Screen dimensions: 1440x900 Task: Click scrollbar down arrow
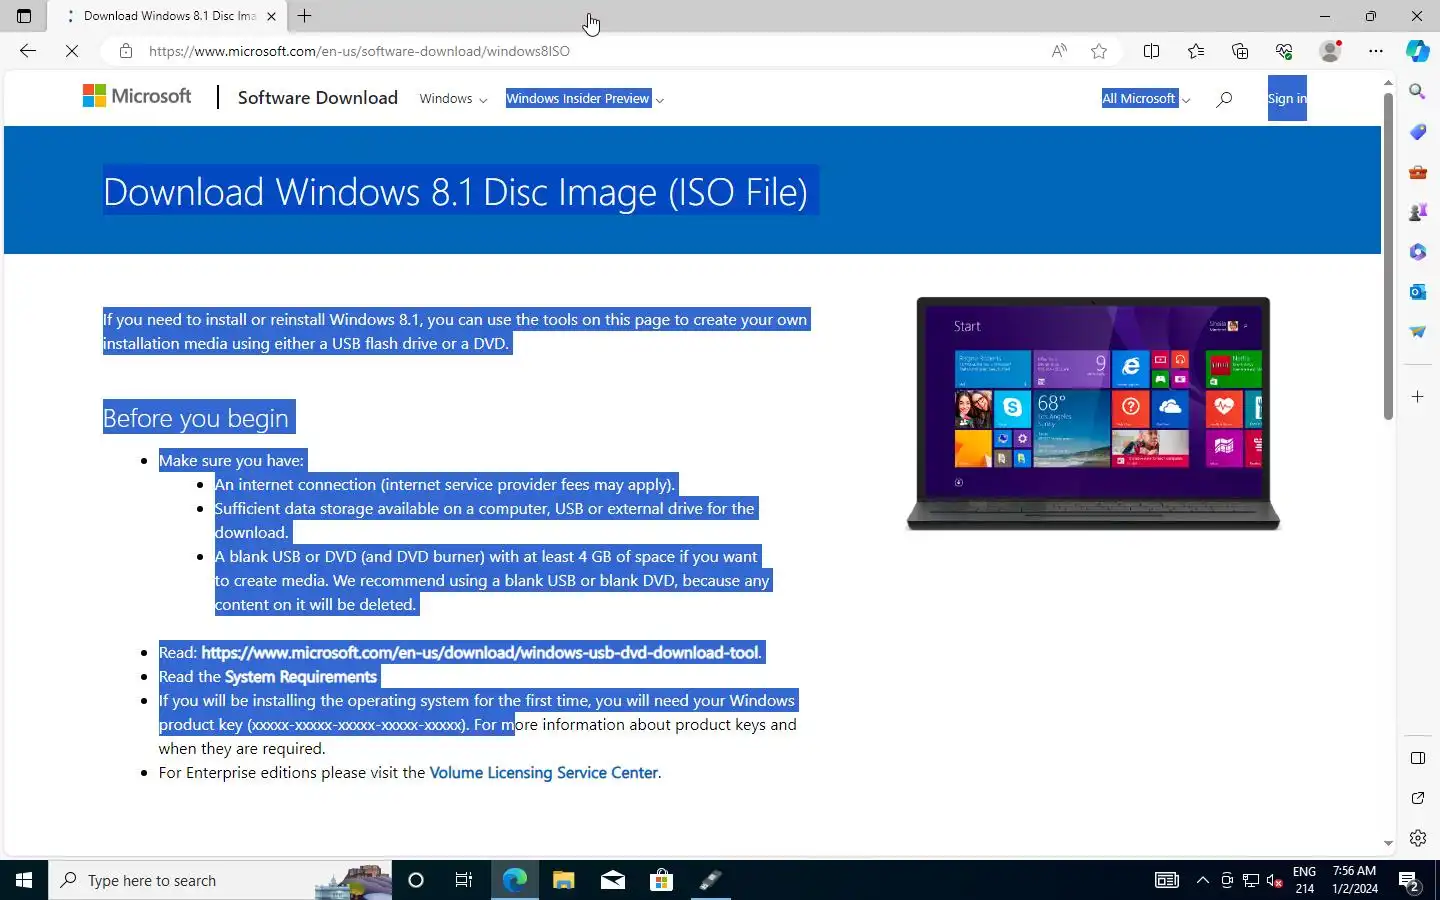1388,843
